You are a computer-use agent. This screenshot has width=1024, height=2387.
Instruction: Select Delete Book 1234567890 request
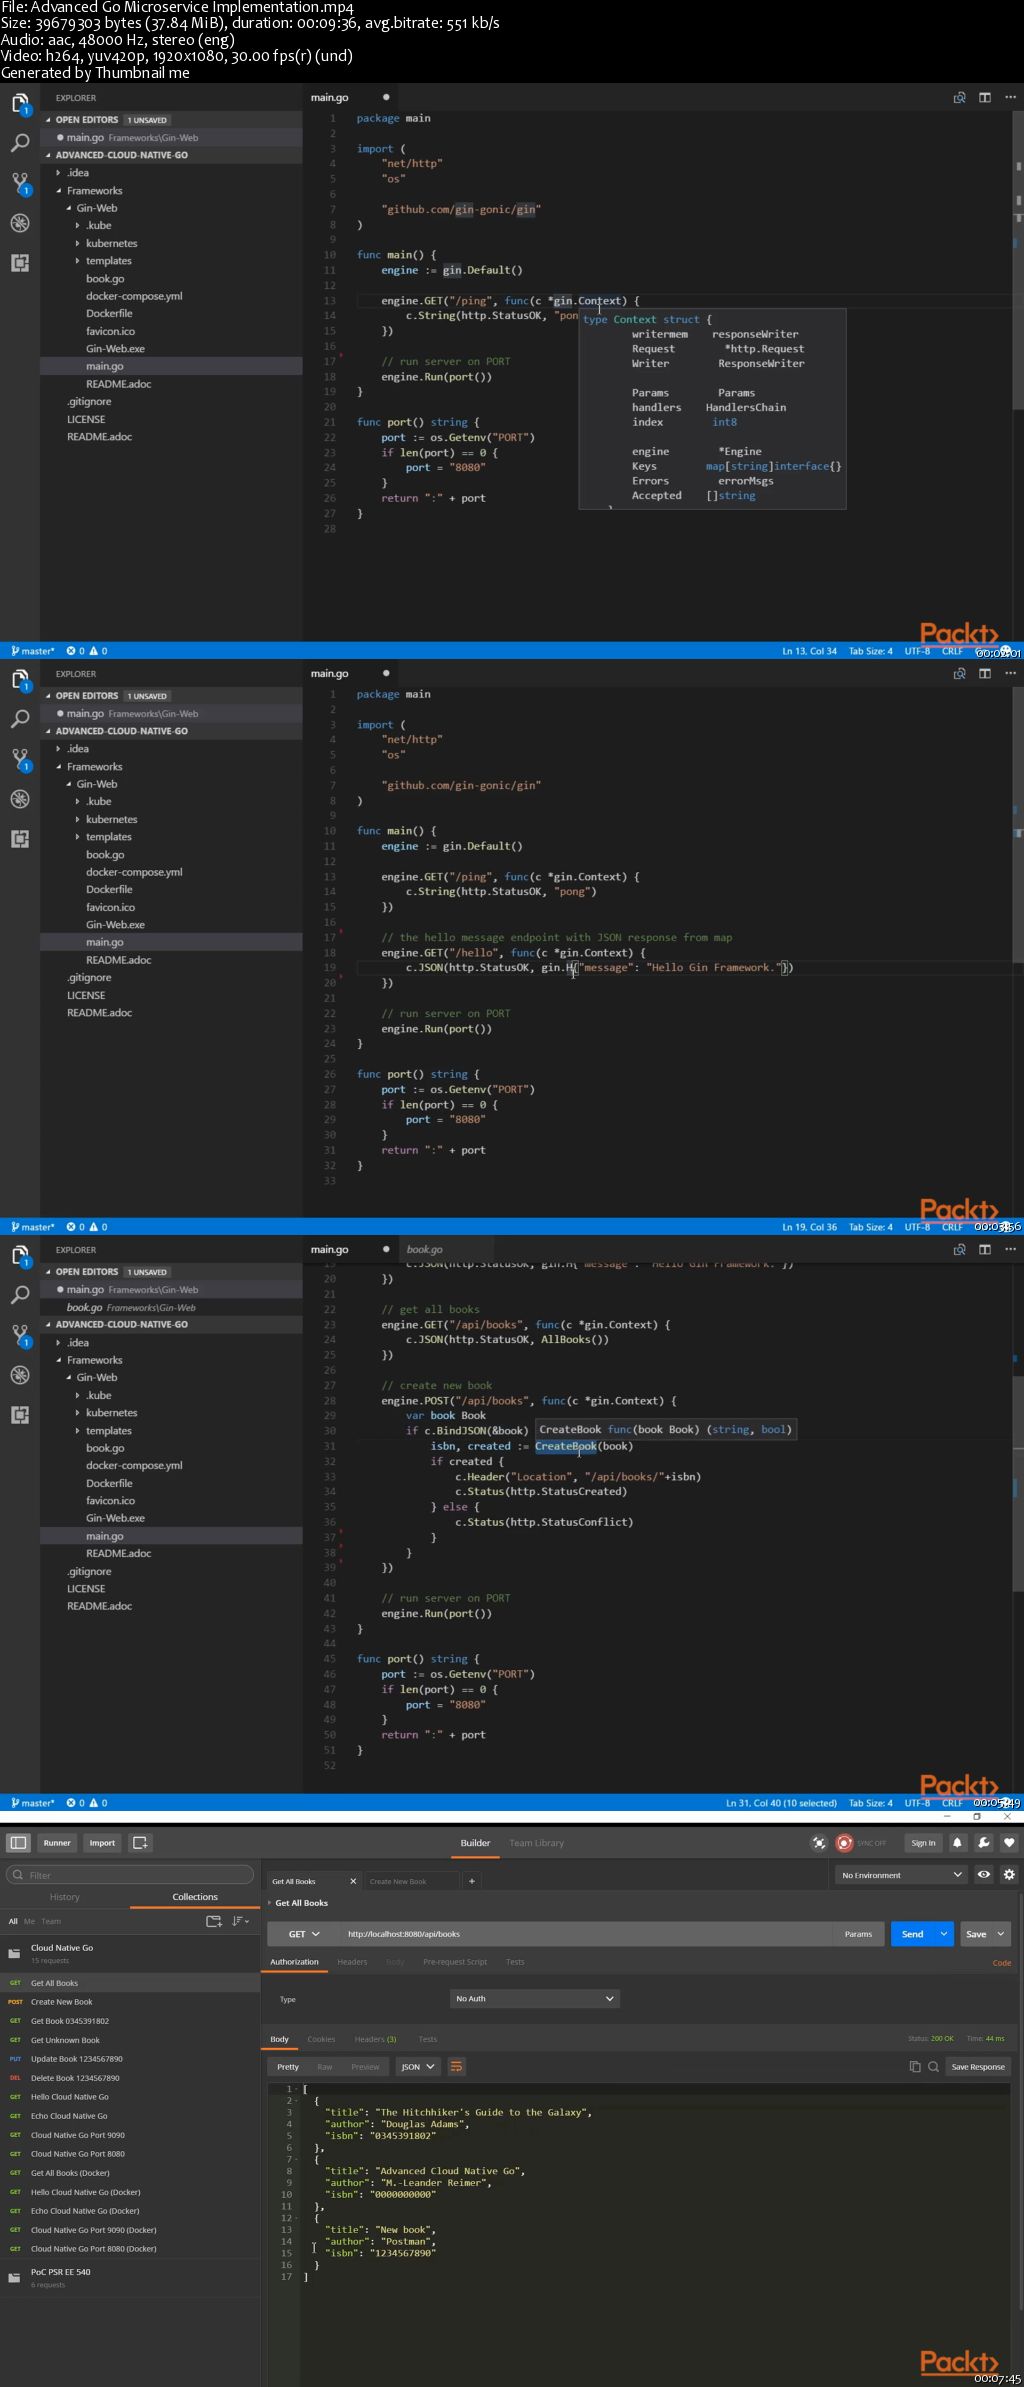(x=130, y=2078)
